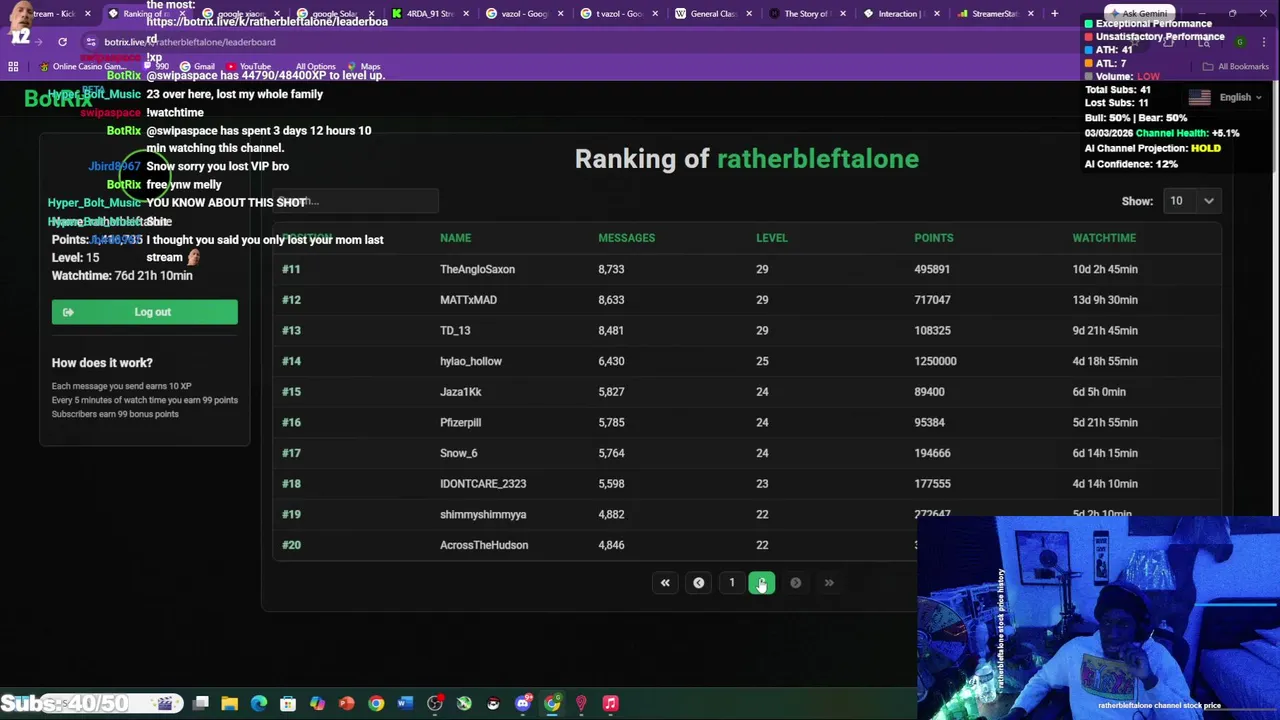Go to page 1 of the ranking

732,583
